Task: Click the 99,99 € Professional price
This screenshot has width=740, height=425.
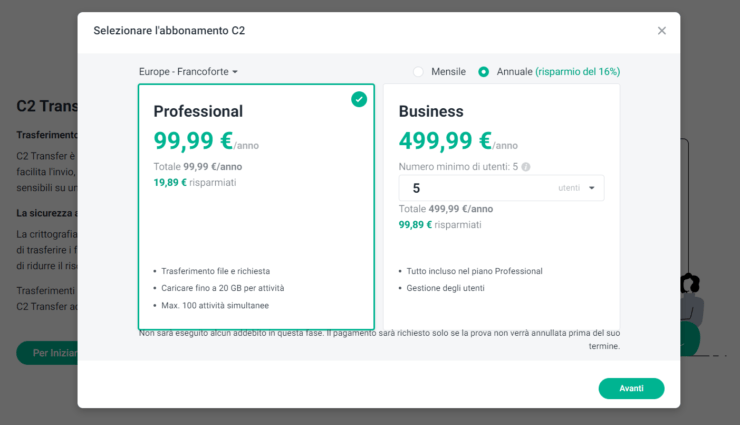Action: (x=192, y=141)
